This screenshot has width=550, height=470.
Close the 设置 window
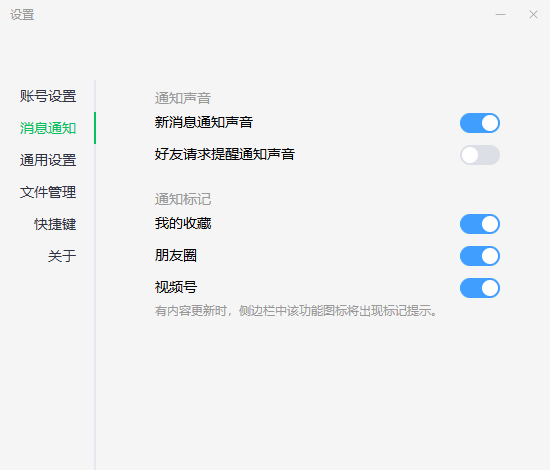click(x=534, y=14)
